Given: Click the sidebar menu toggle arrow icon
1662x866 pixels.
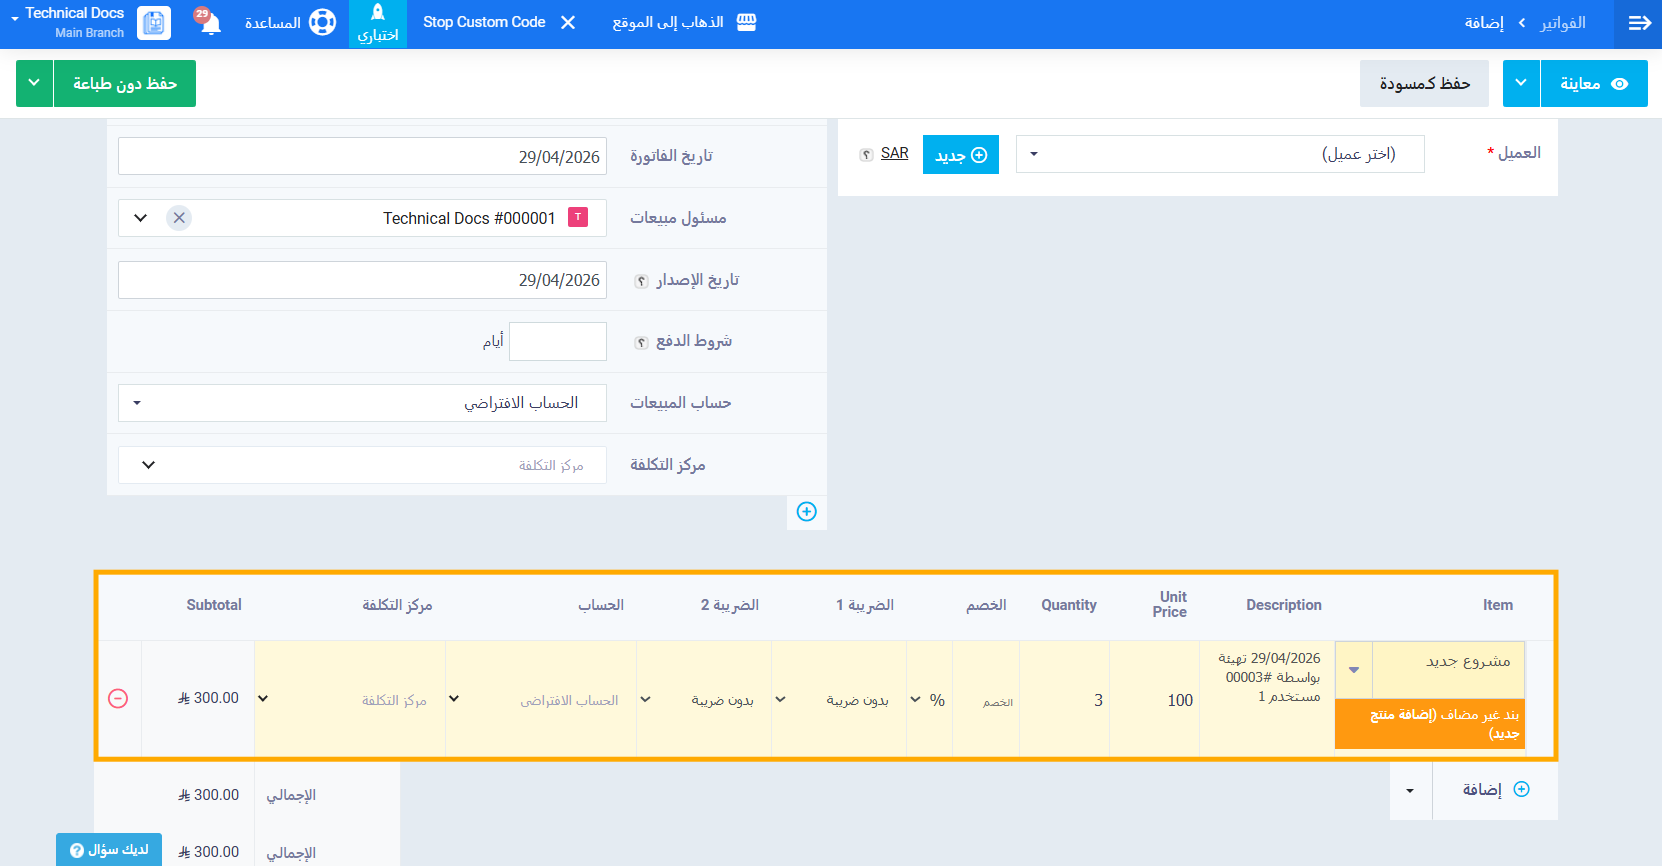Looking at the screenshot, I should [x=1639, y=23].
